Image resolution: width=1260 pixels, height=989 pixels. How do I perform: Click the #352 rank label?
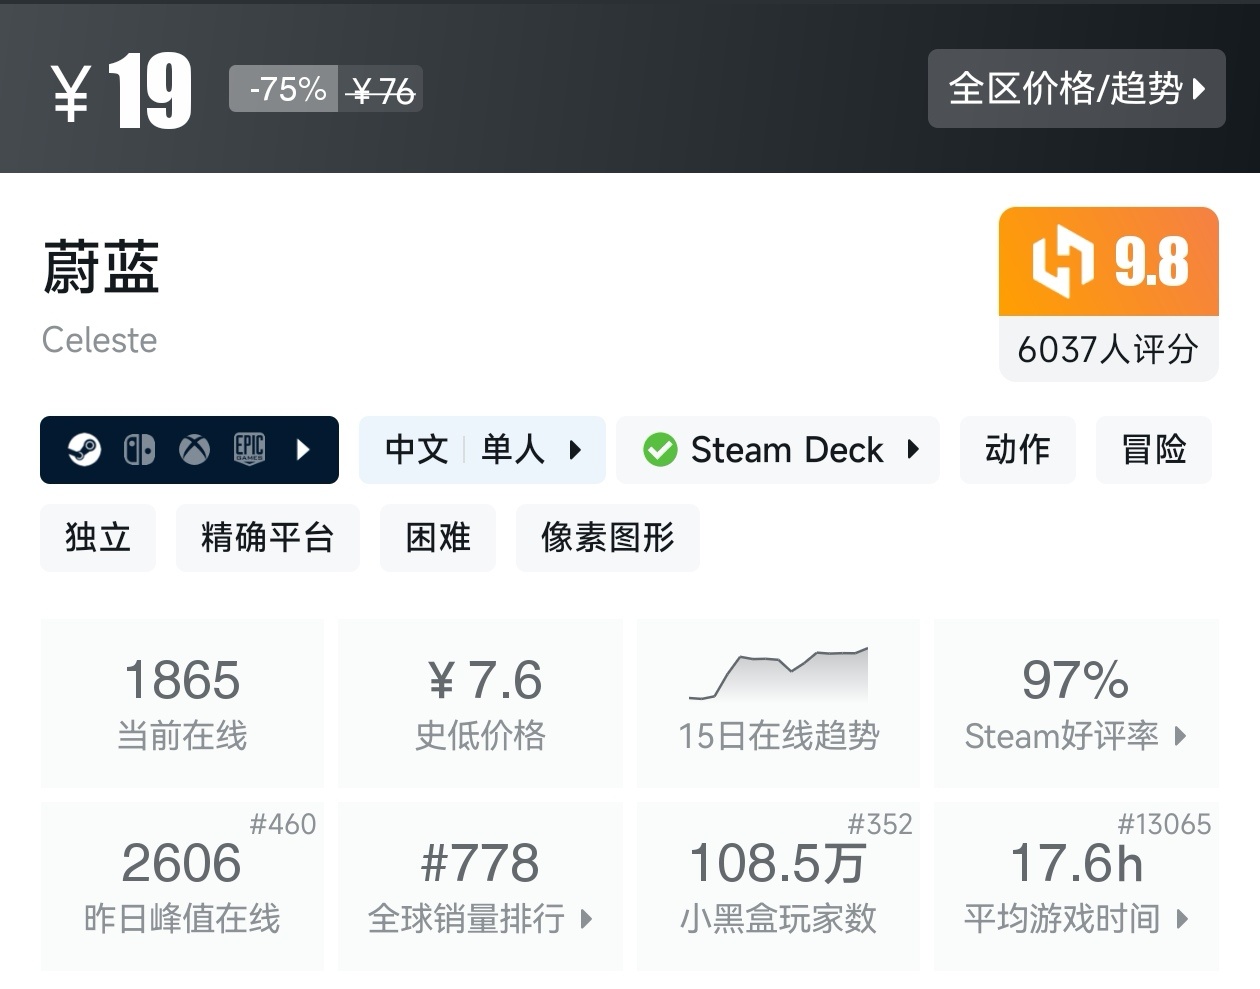pyautogui.click(x=880, y=824)
